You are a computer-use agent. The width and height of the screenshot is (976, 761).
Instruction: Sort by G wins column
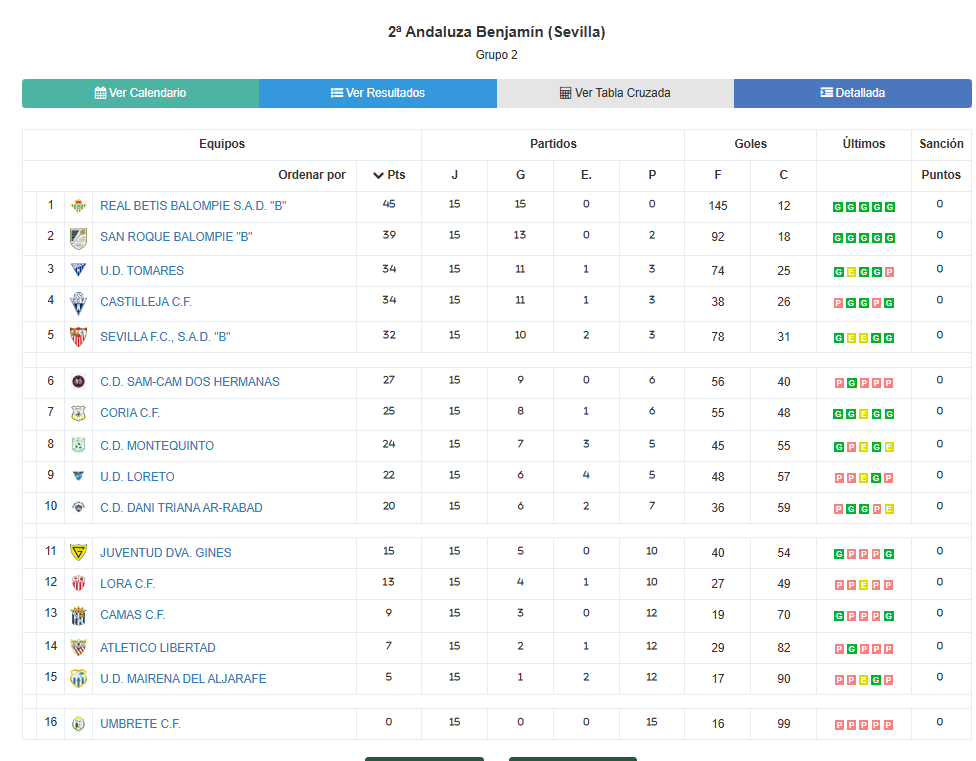520,175
